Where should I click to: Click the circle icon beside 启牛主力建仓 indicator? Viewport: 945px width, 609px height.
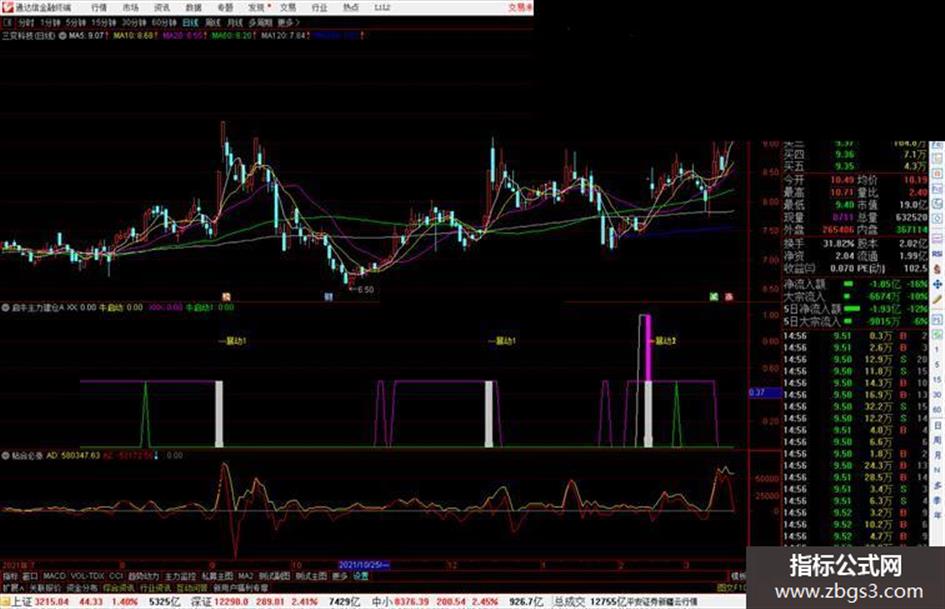coord(5,308)
